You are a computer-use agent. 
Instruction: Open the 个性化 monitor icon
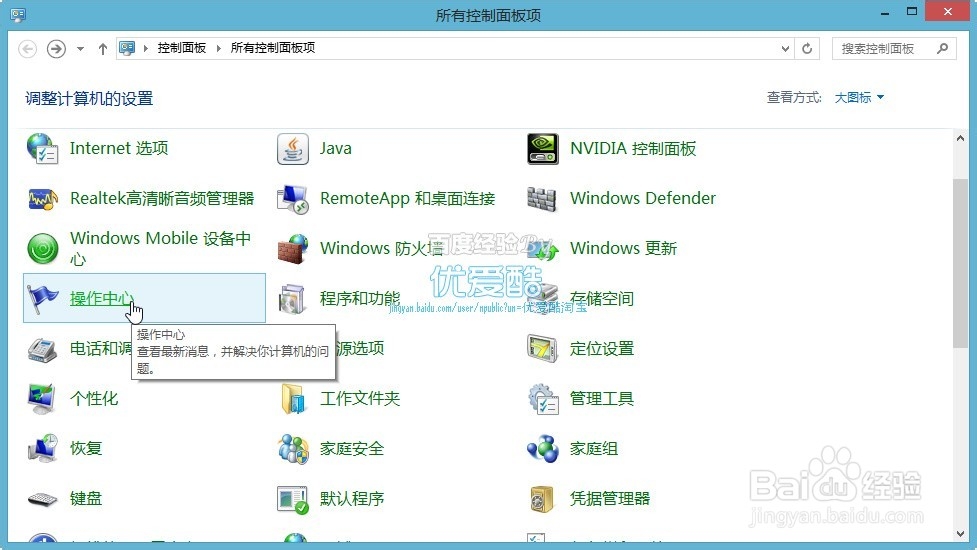pos(42,399)
